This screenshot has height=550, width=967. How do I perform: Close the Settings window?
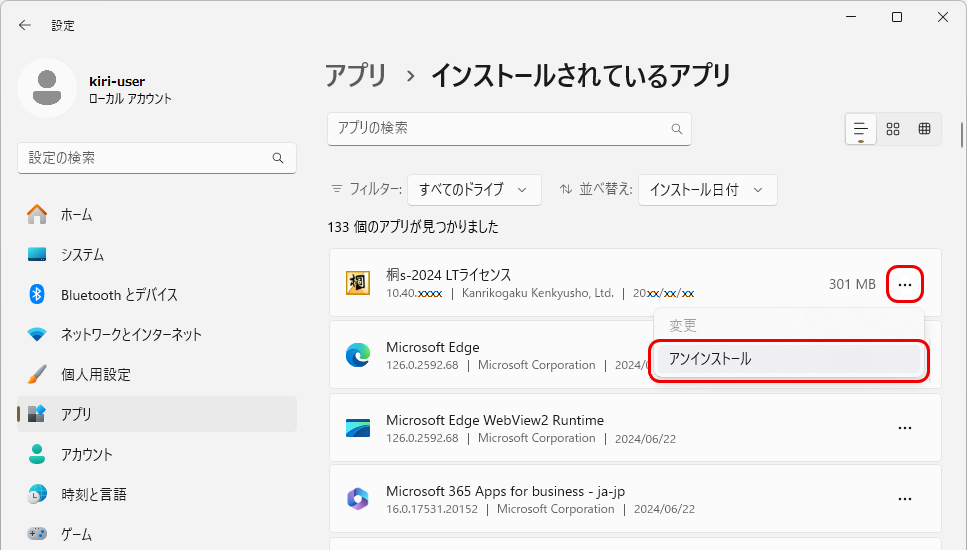pyautogui.click(x=943, y=17)
